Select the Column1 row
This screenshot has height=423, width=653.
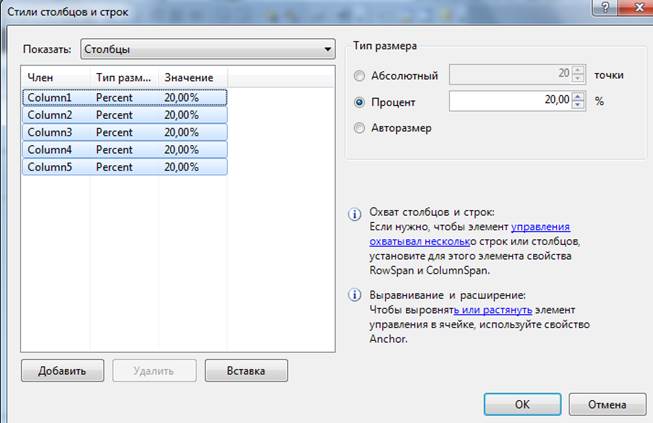click(x=125, y=97)
